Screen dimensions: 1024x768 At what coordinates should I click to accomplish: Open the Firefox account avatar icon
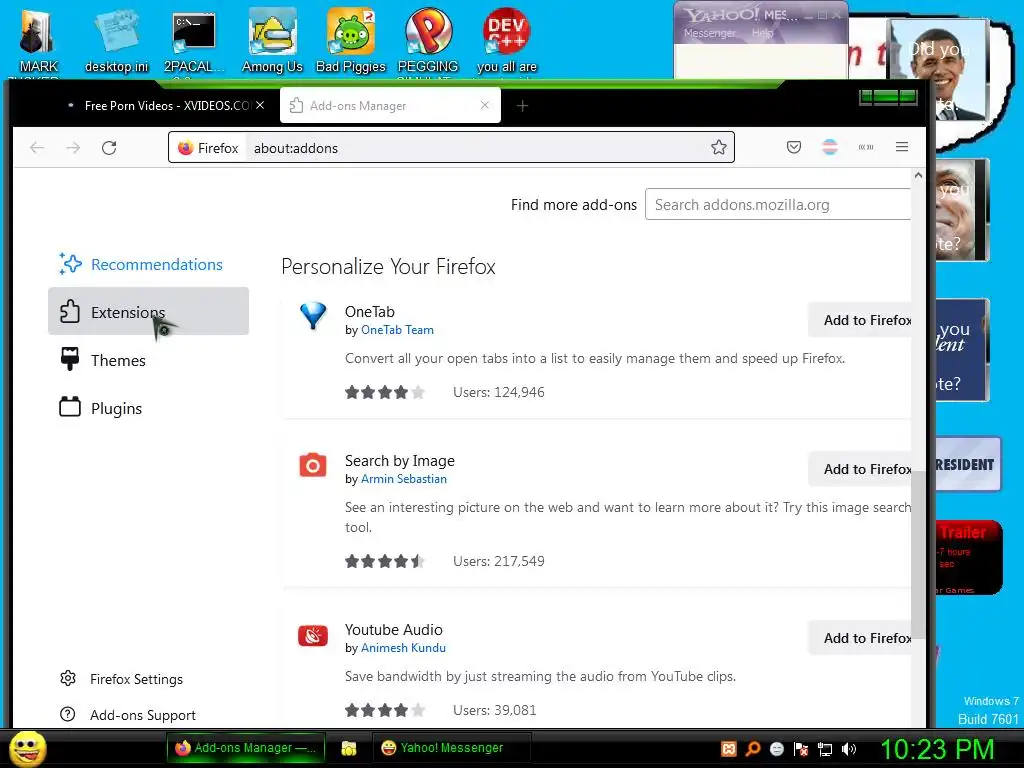click(829, 147)
